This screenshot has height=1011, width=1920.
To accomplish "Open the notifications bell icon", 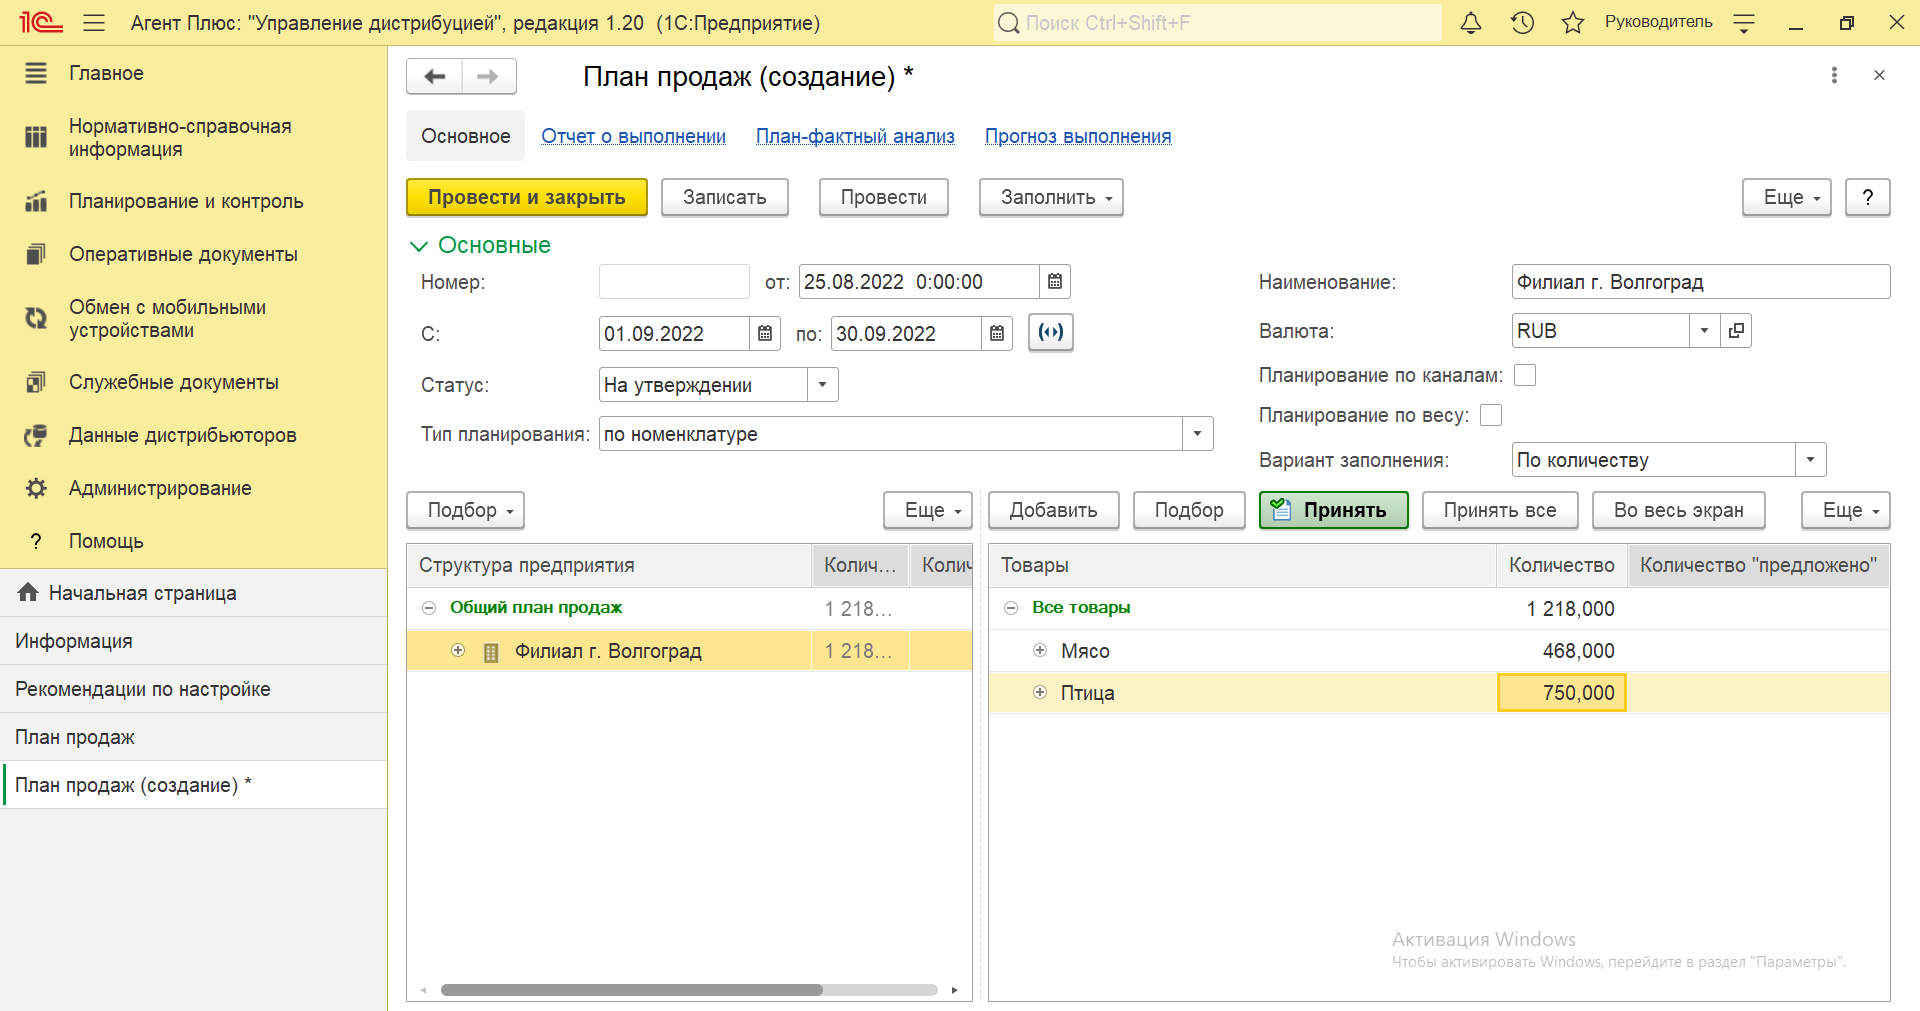I will coord(1470,23).
